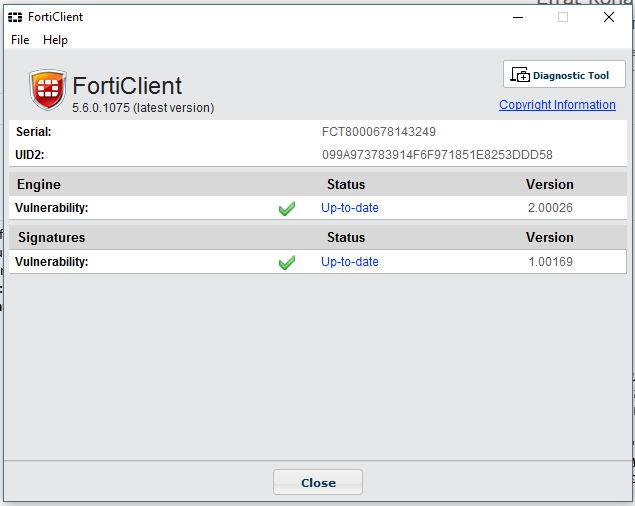Click the Engine section header

(40, 184)
